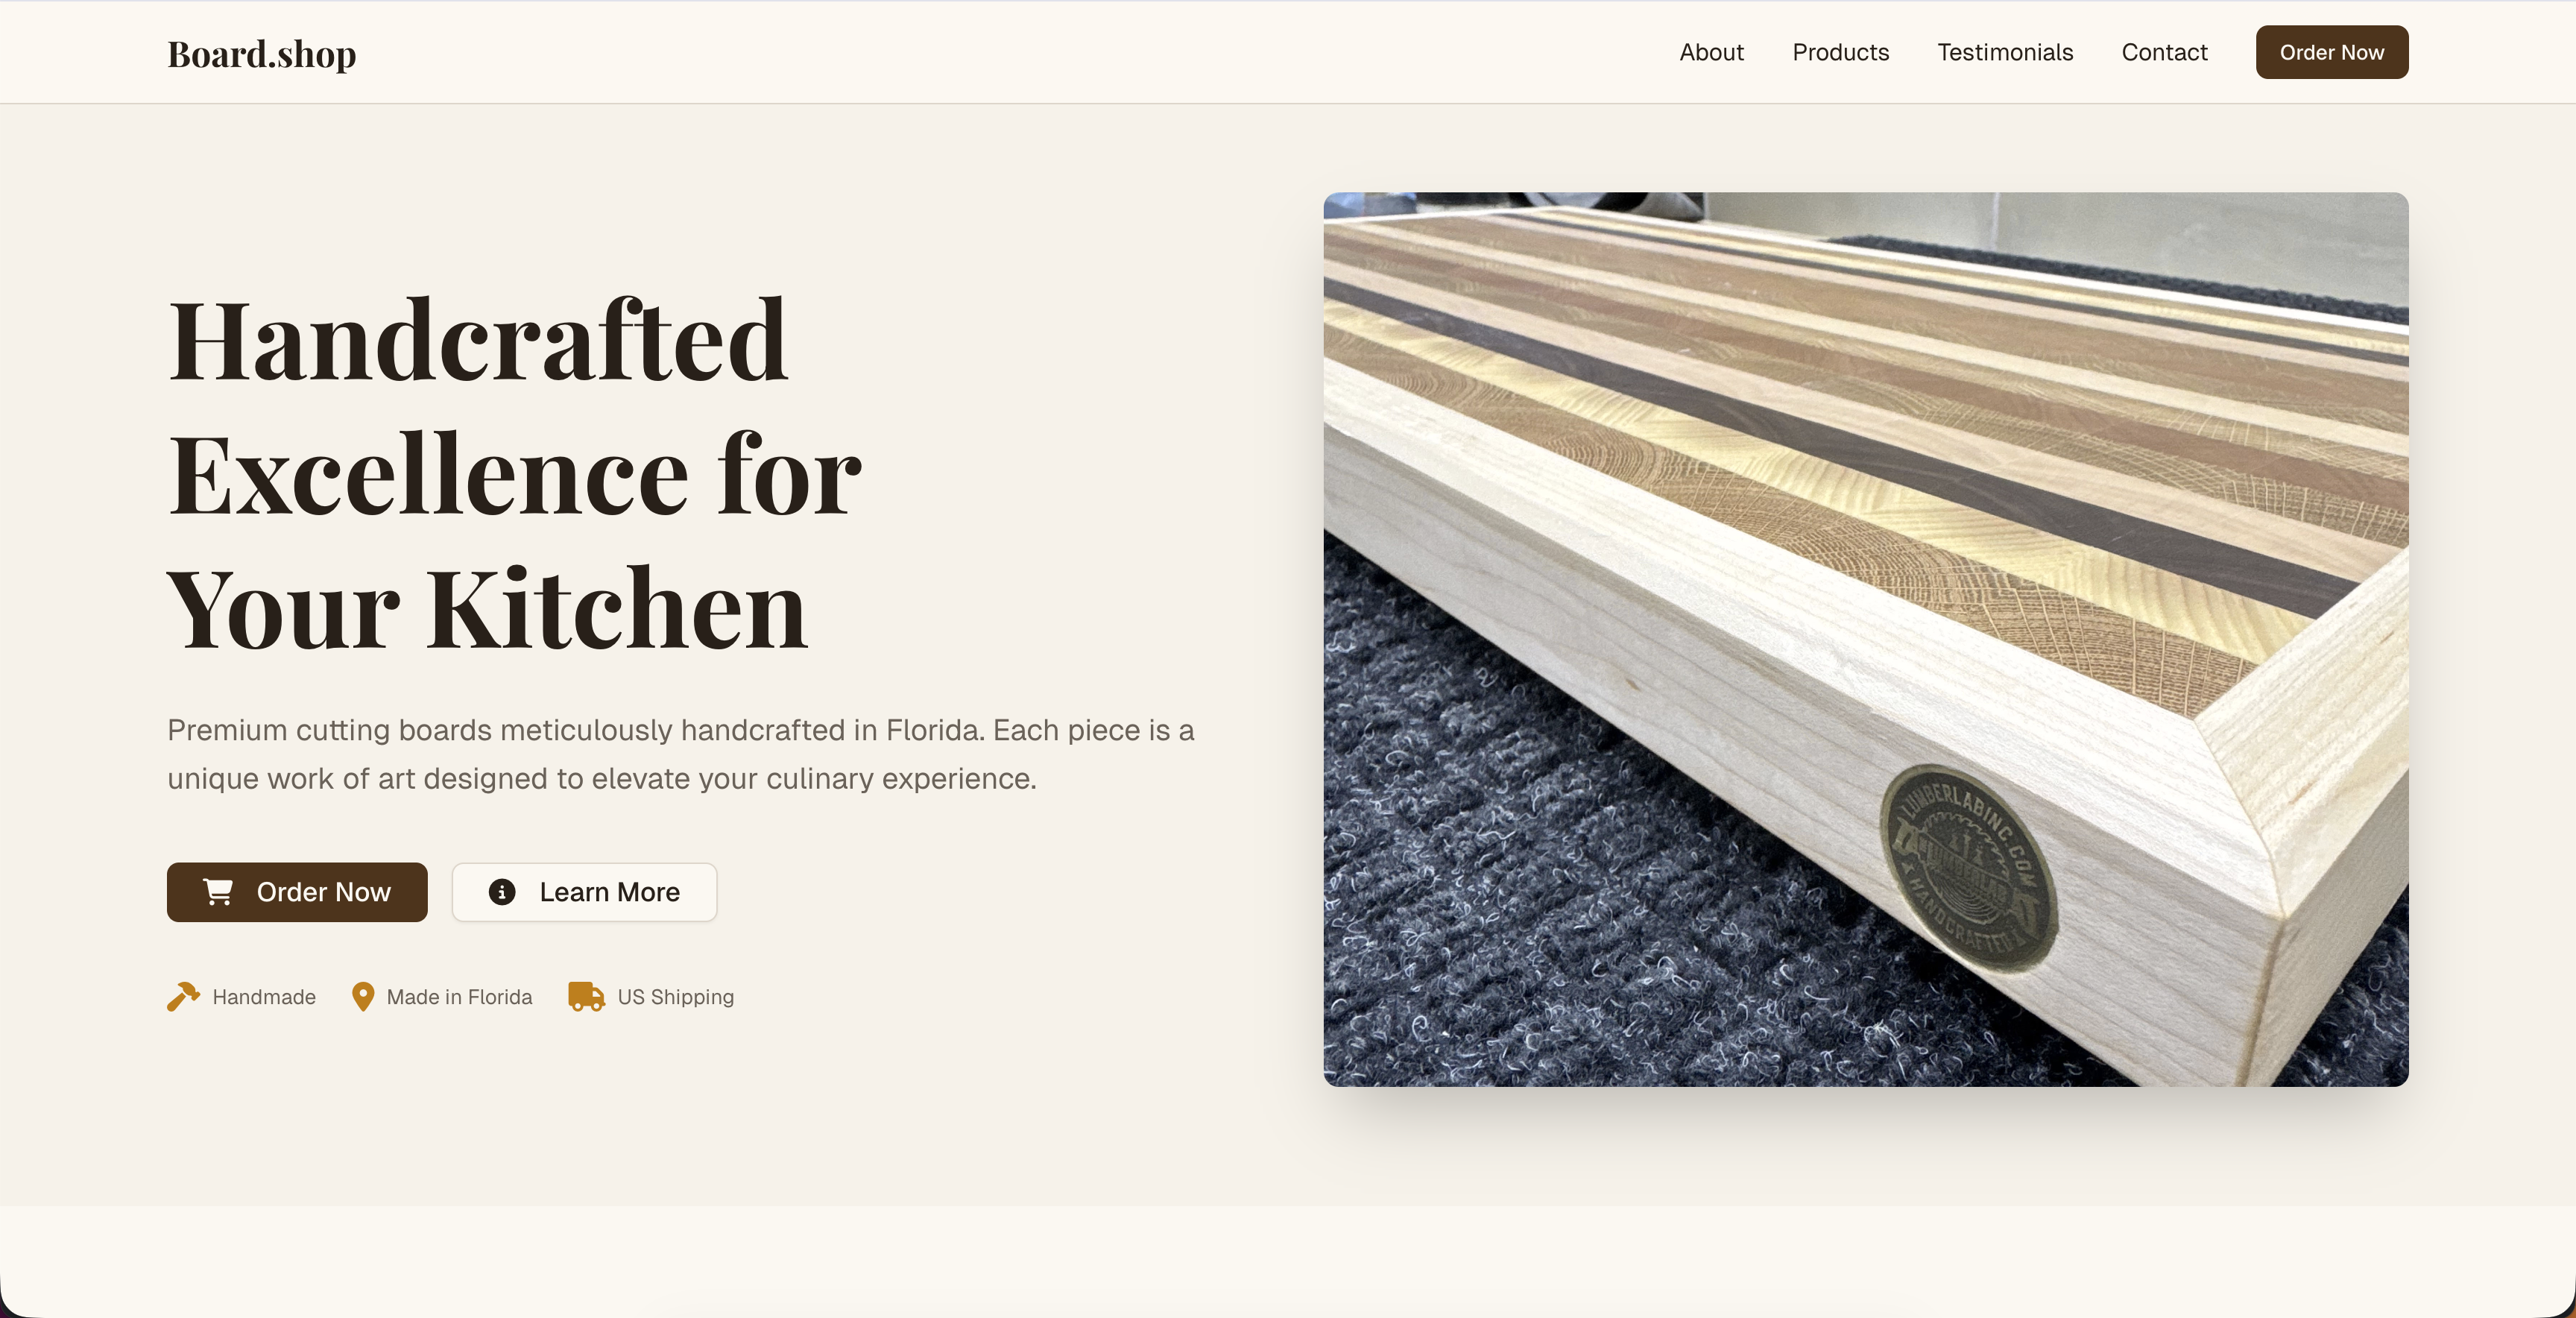
Task: Click the hammer Handmade icon
Action: coord(183,996)
